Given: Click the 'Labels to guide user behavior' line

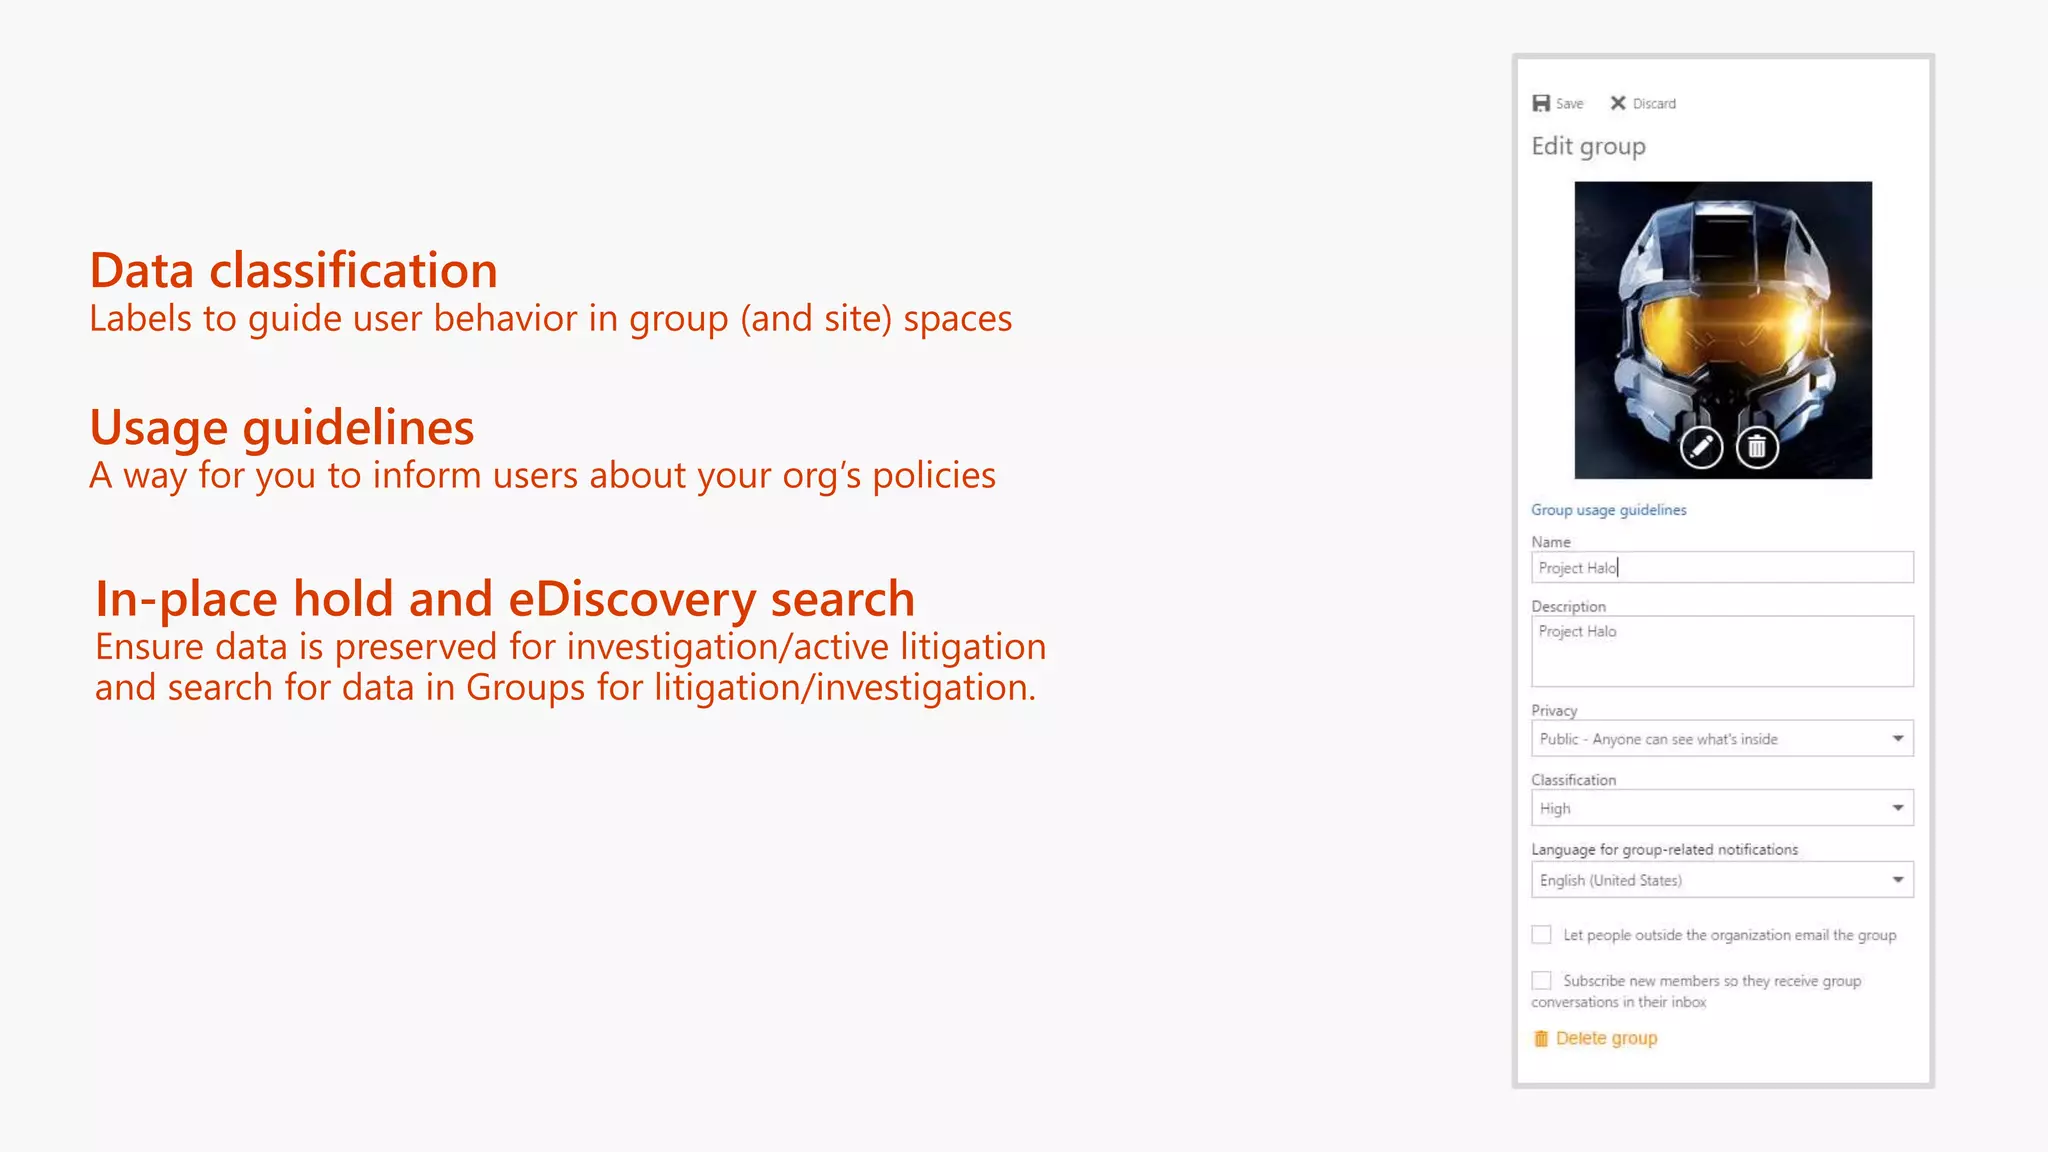Looking at the screenshot, I should tap(550, 319).
